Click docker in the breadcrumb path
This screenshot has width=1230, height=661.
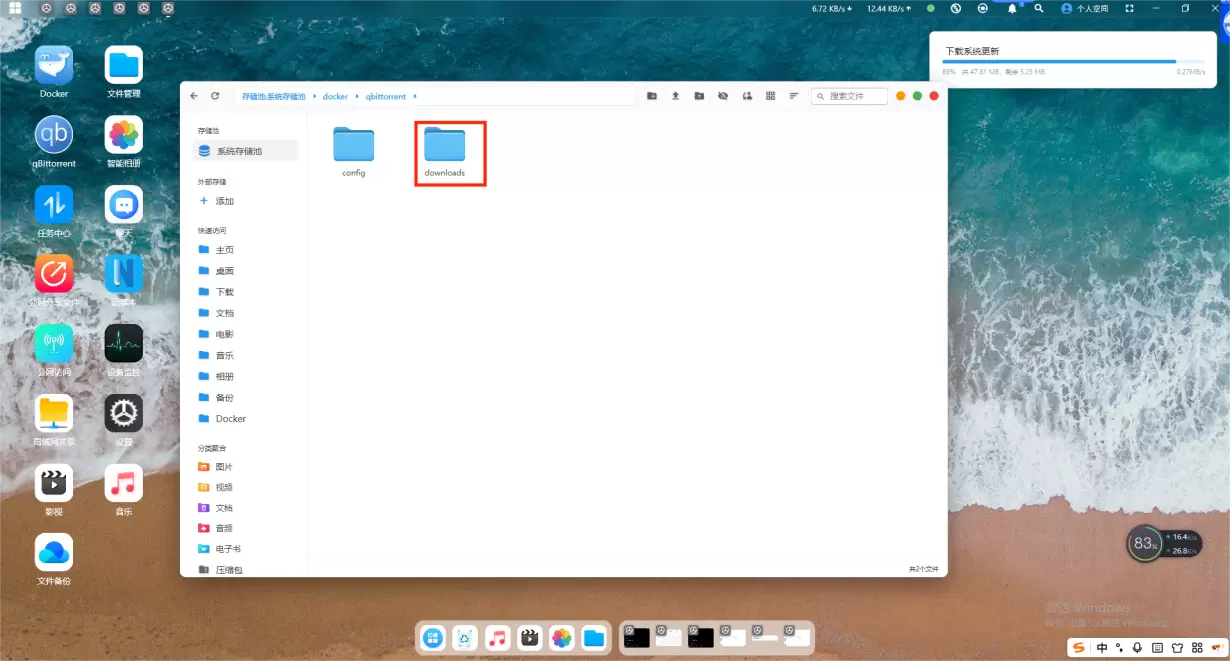pyautogui.click(x=335, y=97)
